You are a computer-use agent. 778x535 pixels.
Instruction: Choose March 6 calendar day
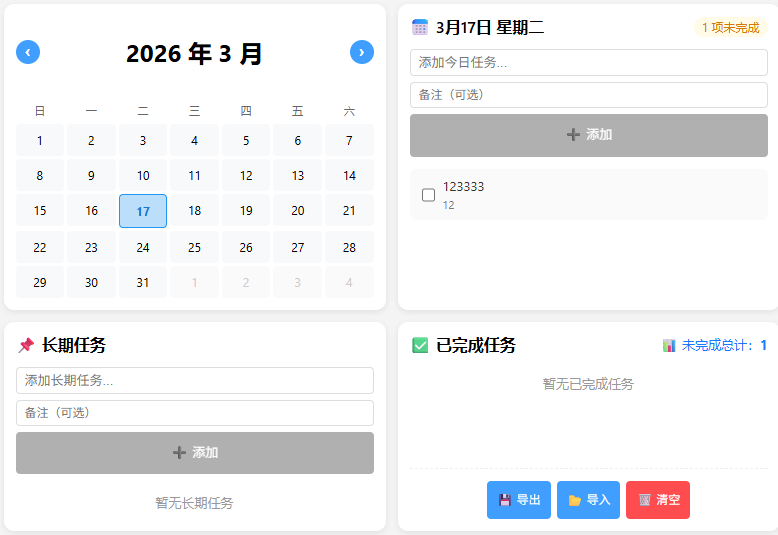(298, 140)
